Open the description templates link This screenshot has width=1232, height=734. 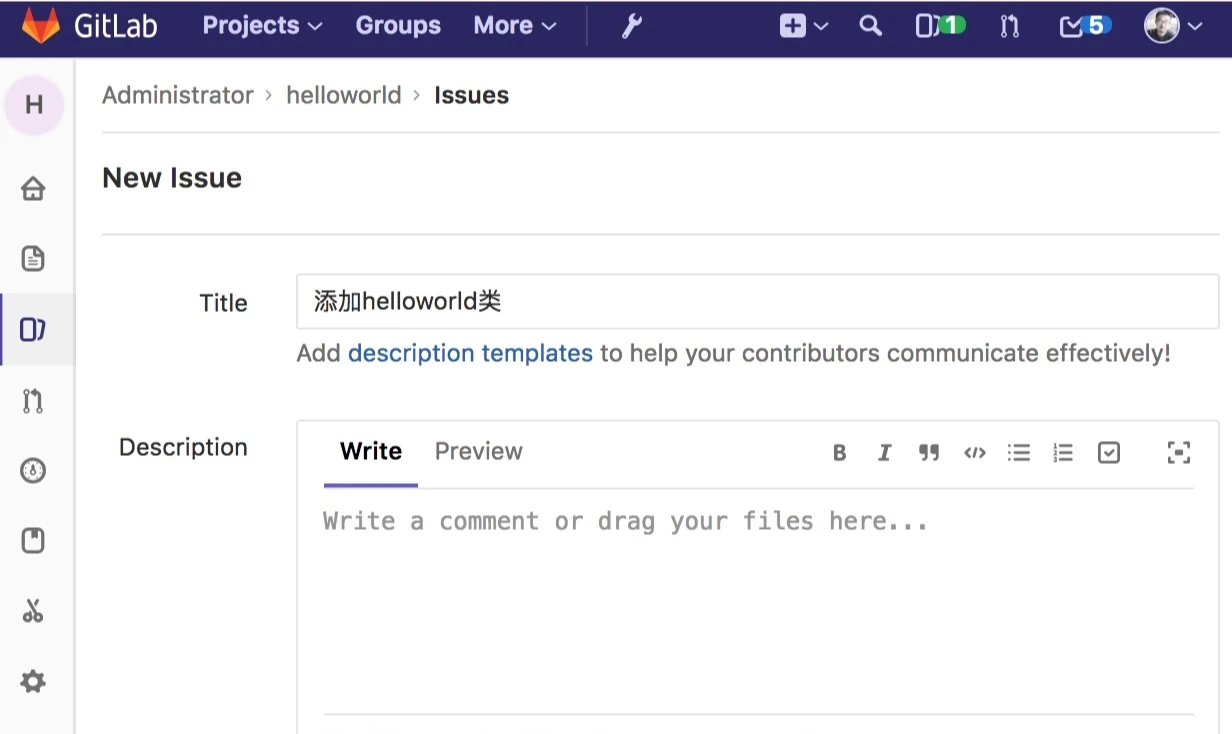[x=470, y=353]
